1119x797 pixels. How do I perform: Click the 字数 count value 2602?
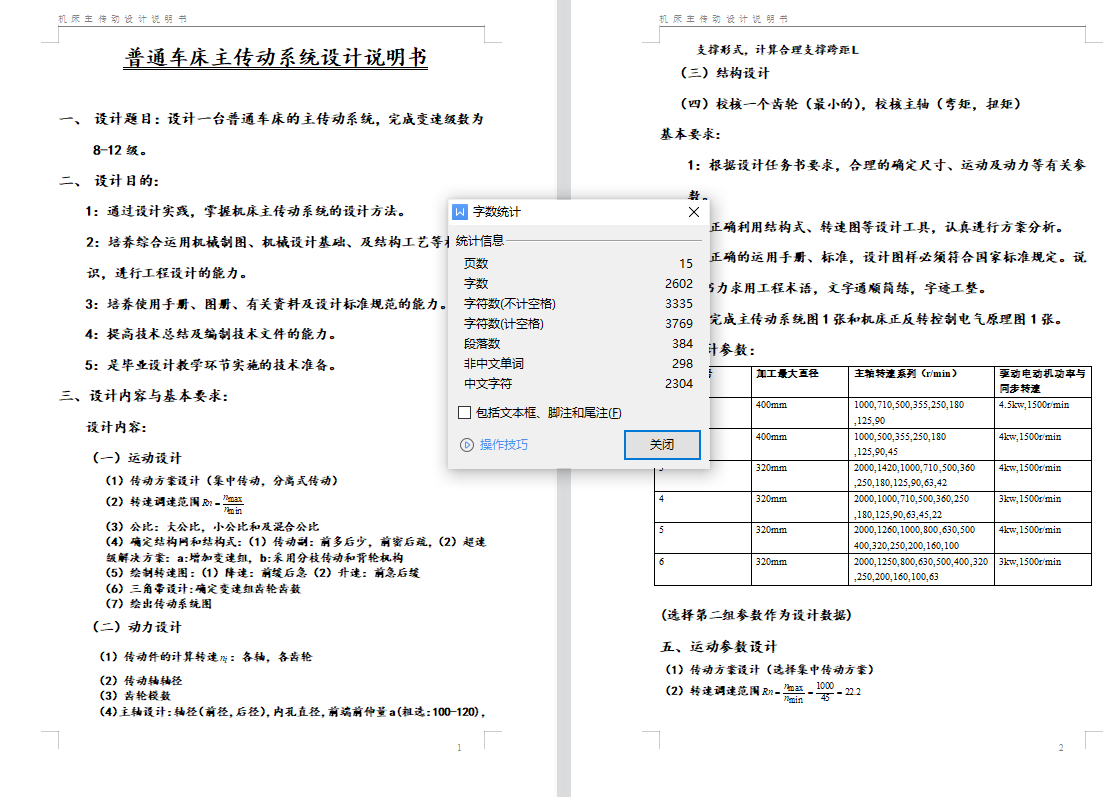678,284
